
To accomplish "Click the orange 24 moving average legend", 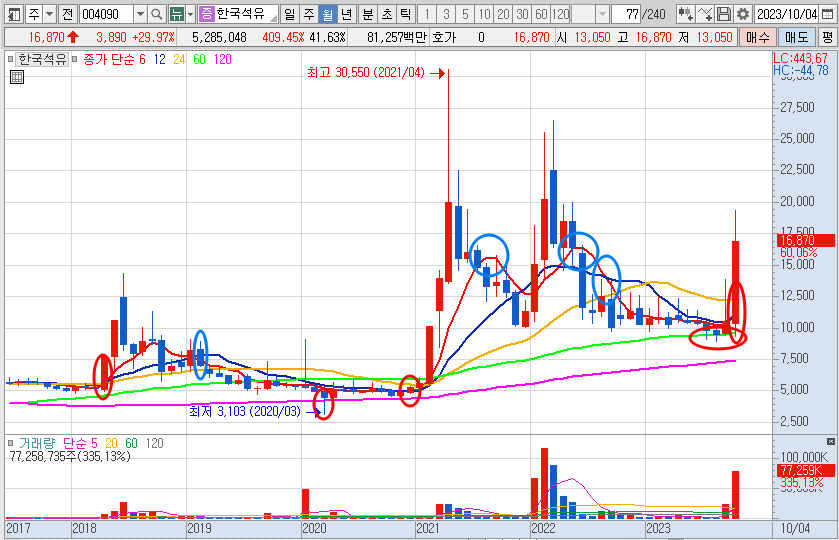I will pyautogui.click(x=179, y=59).
